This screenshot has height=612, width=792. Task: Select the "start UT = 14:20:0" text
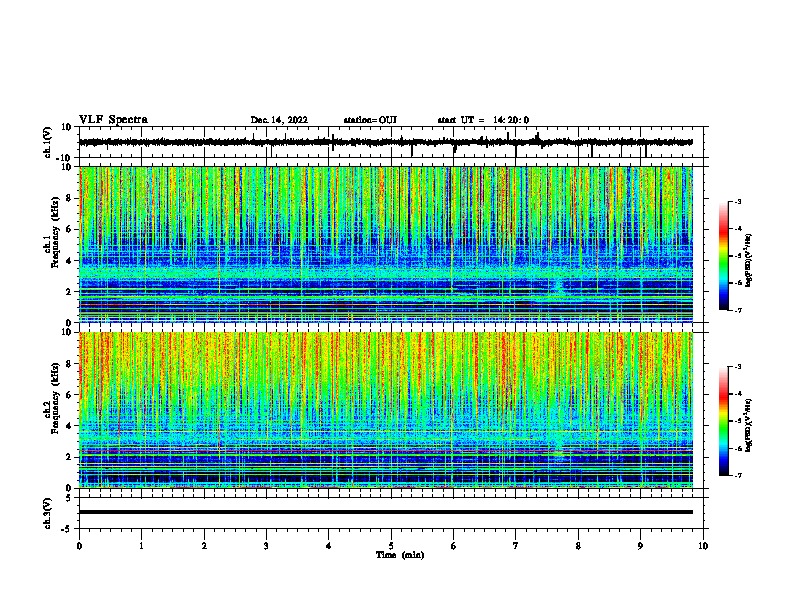pyautogui.click(x=483, y=120)
